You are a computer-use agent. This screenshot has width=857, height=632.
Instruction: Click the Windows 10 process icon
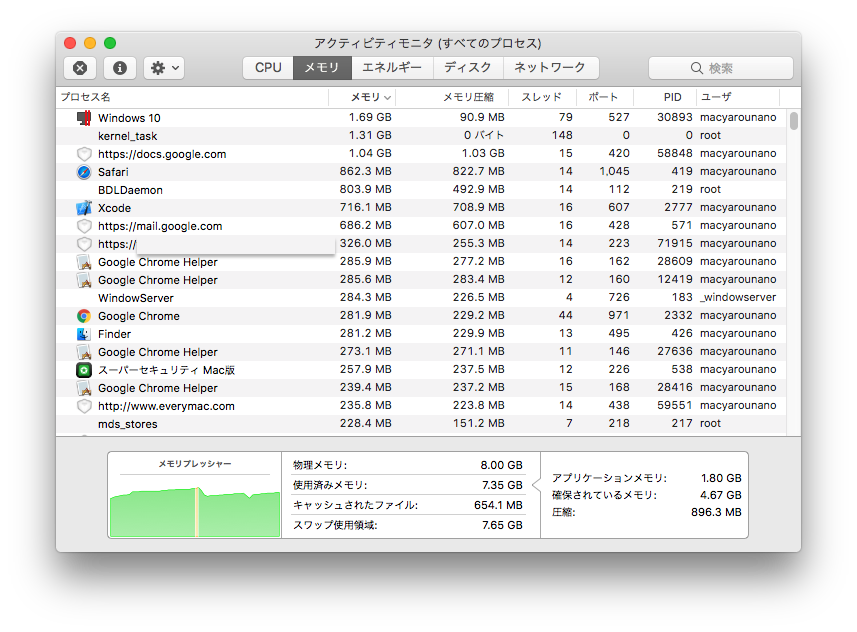(84, 118)
